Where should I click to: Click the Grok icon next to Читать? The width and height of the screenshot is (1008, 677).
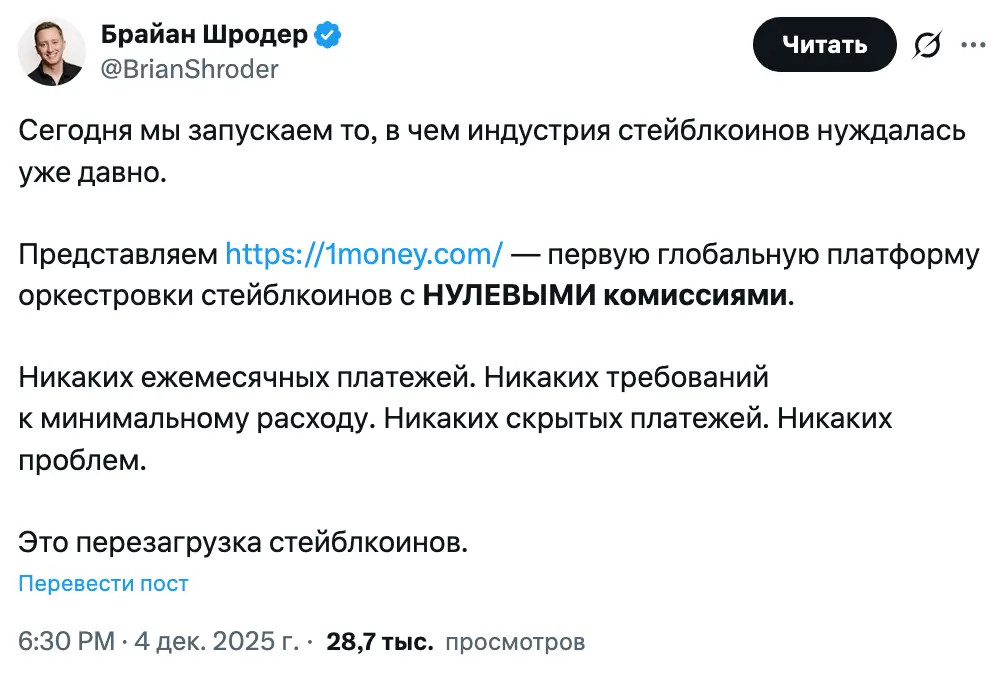[x=928, y=45]
